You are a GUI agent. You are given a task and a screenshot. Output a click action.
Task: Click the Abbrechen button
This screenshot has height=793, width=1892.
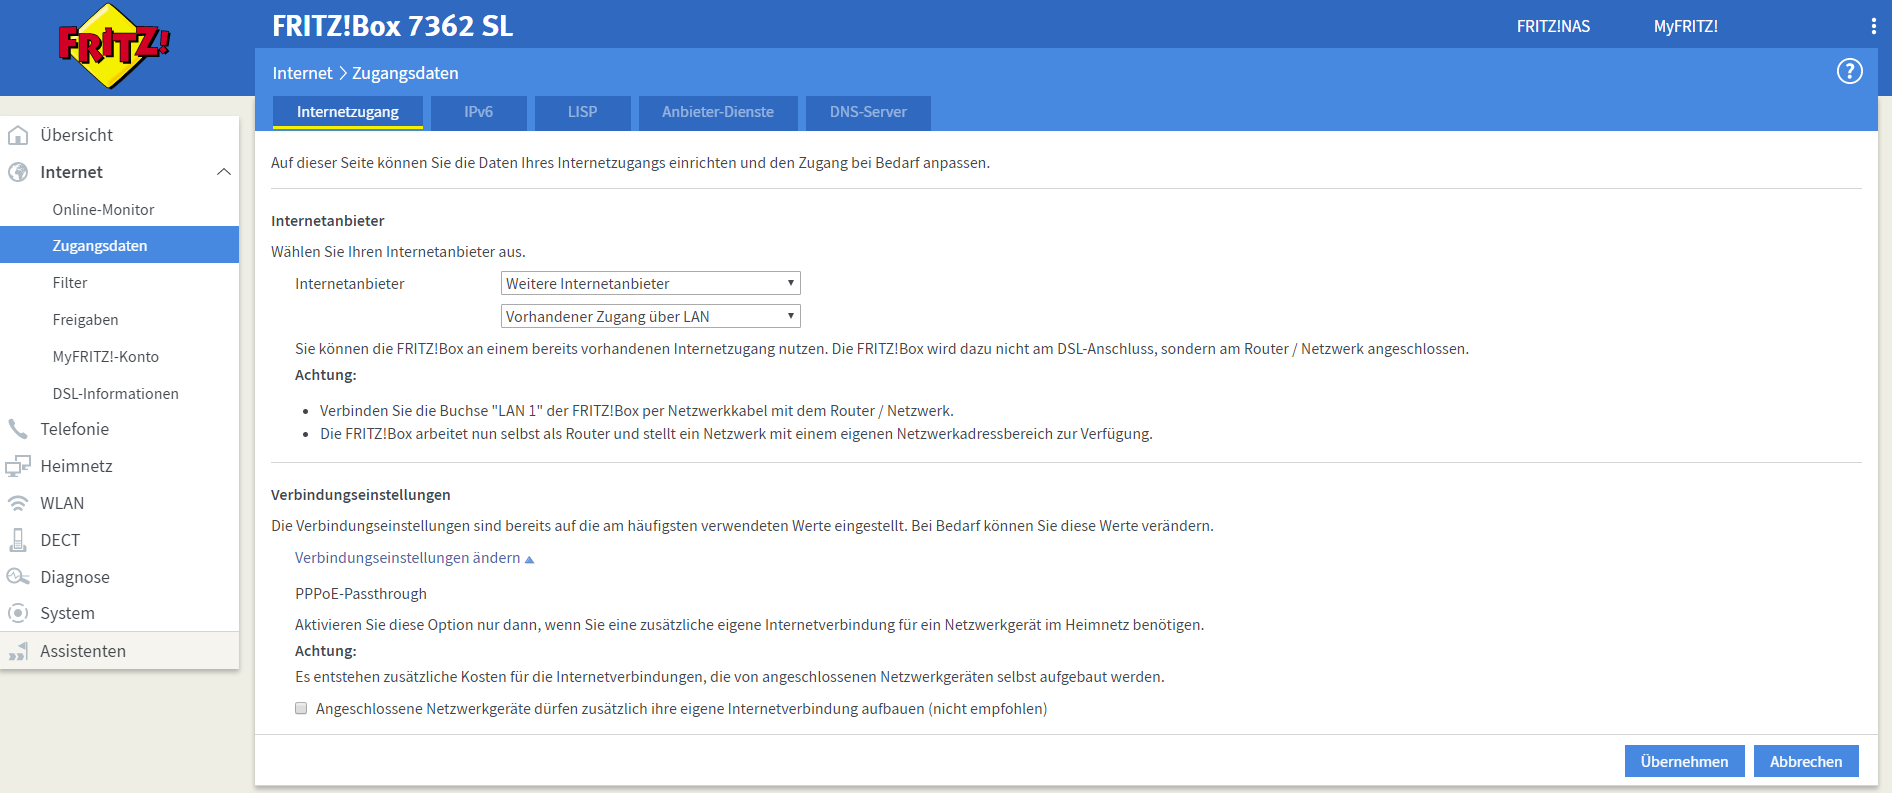(x=1806, y=761)
